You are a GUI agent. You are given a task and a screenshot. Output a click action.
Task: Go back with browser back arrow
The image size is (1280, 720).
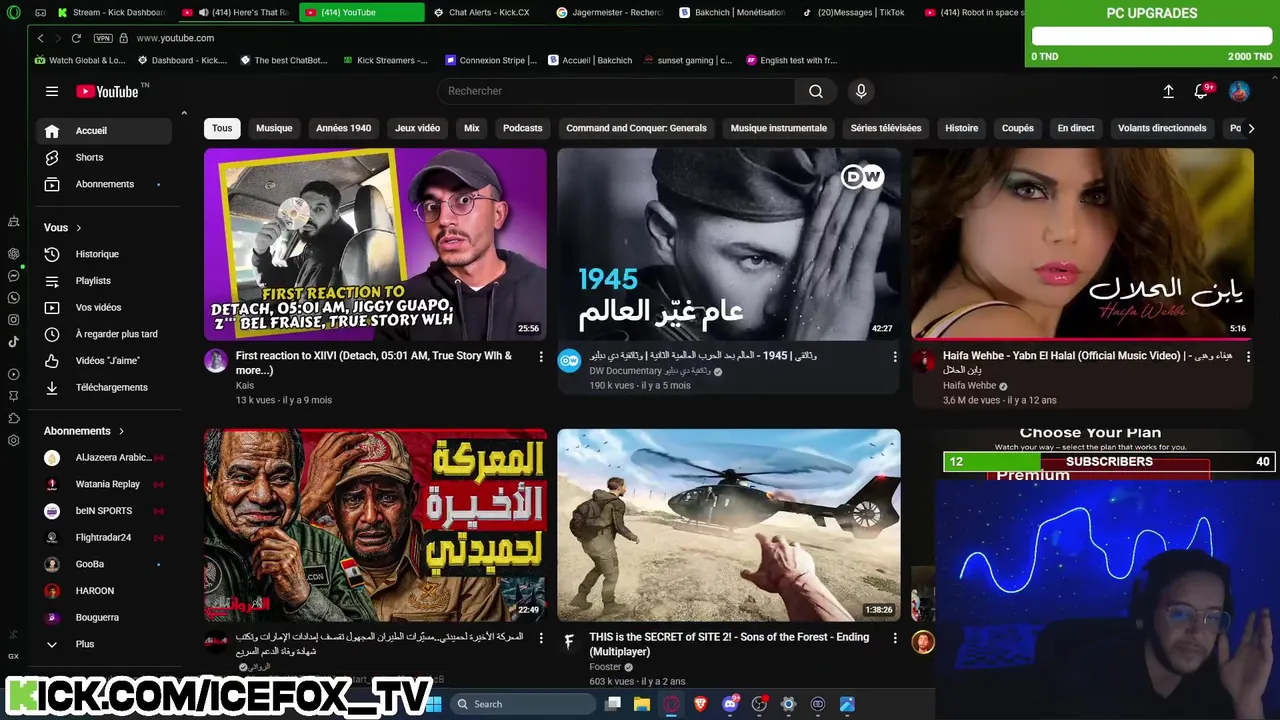40,38
